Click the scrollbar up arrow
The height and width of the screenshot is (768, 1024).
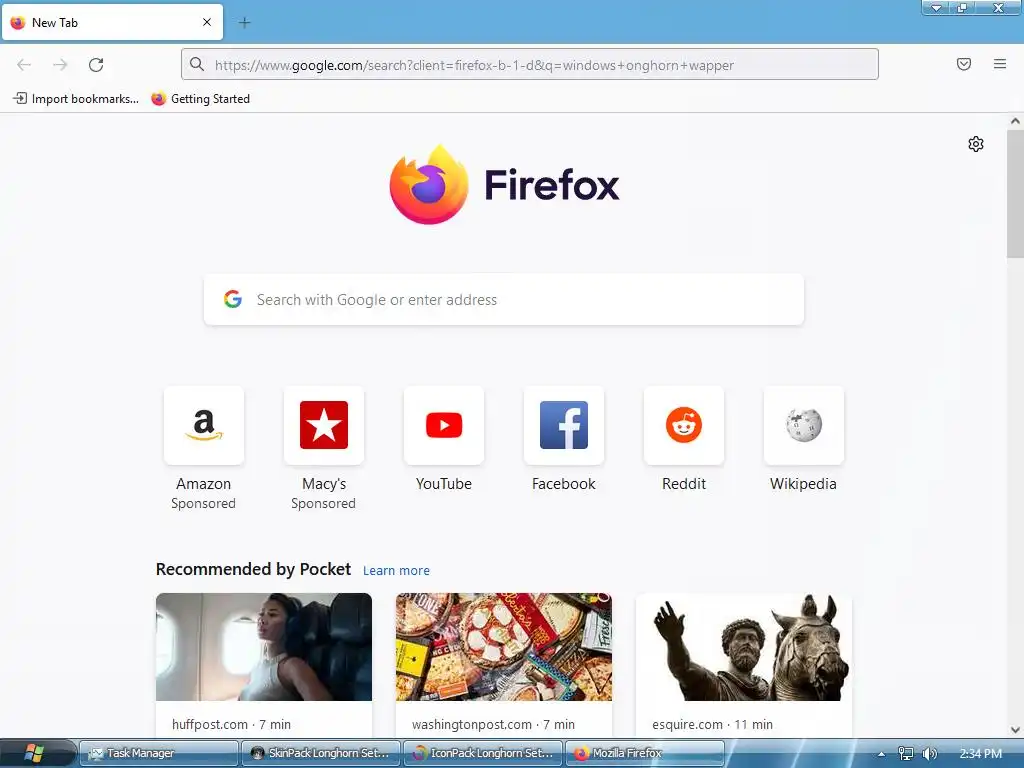click(x=1015, y=121)
